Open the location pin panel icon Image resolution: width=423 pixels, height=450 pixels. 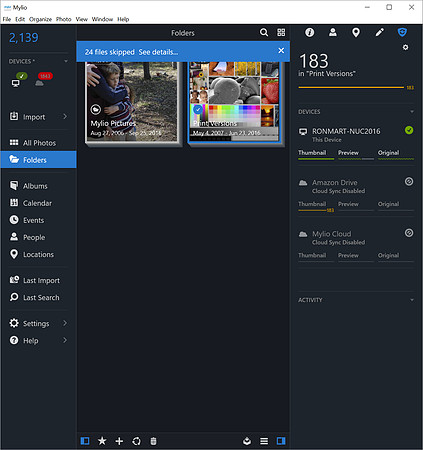[x=356, y=32]
